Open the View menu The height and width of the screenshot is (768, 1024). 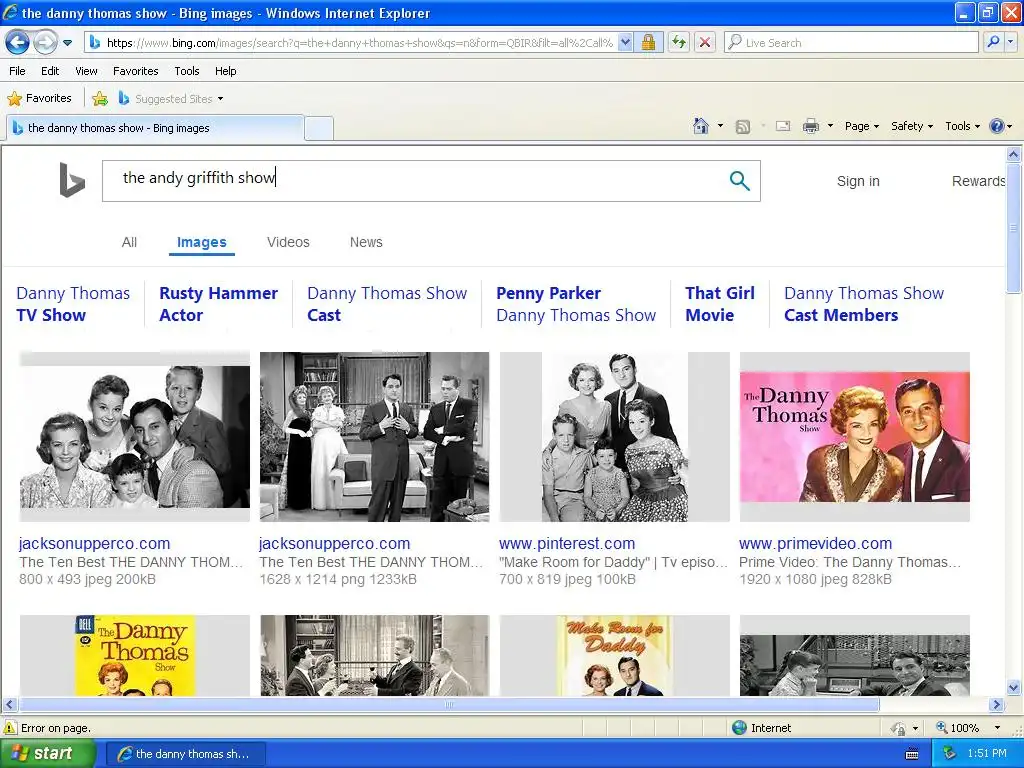coord(86,71)
